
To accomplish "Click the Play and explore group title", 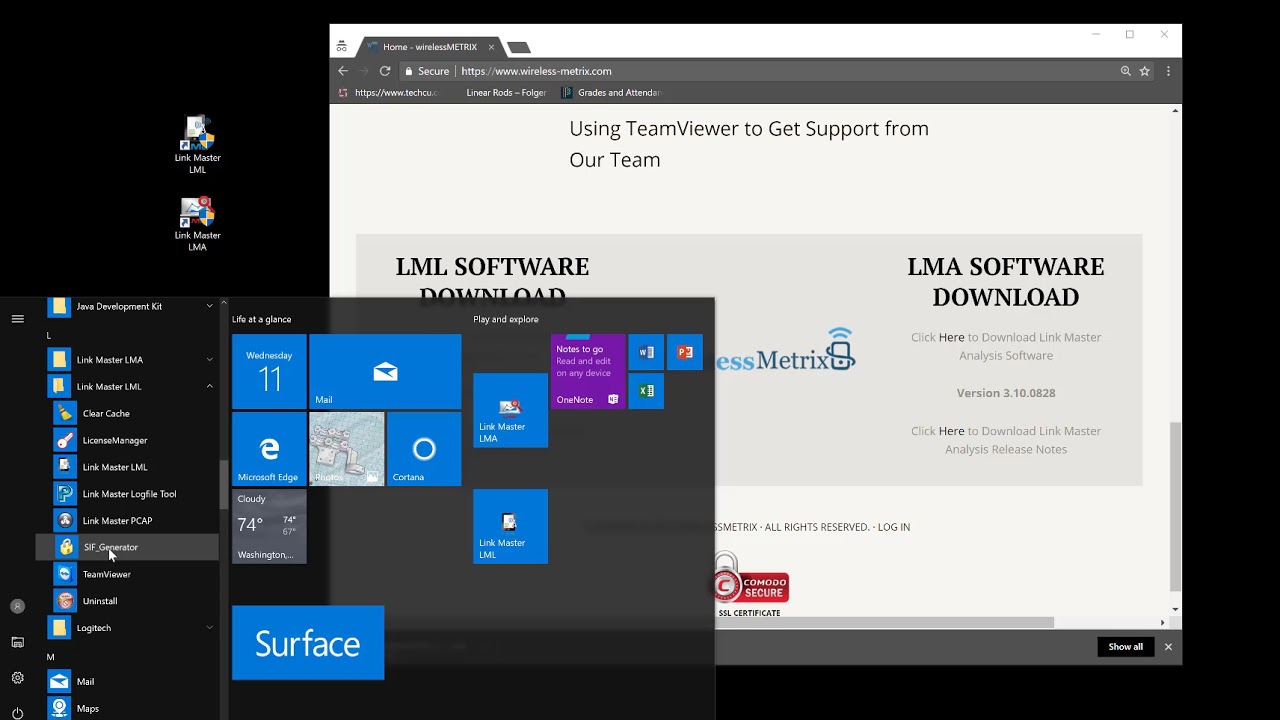I will coord(506,319).
